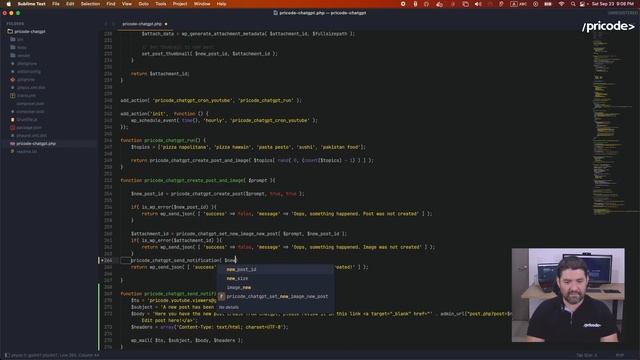640x360 pixels.
Task: Open Gruntfile.js in the sidebar
Action: [x=27, y=120]
